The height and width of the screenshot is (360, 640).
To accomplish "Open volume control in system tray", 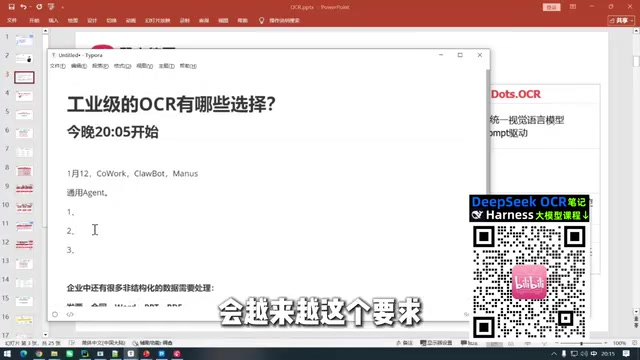I will (x=584, y=354).
